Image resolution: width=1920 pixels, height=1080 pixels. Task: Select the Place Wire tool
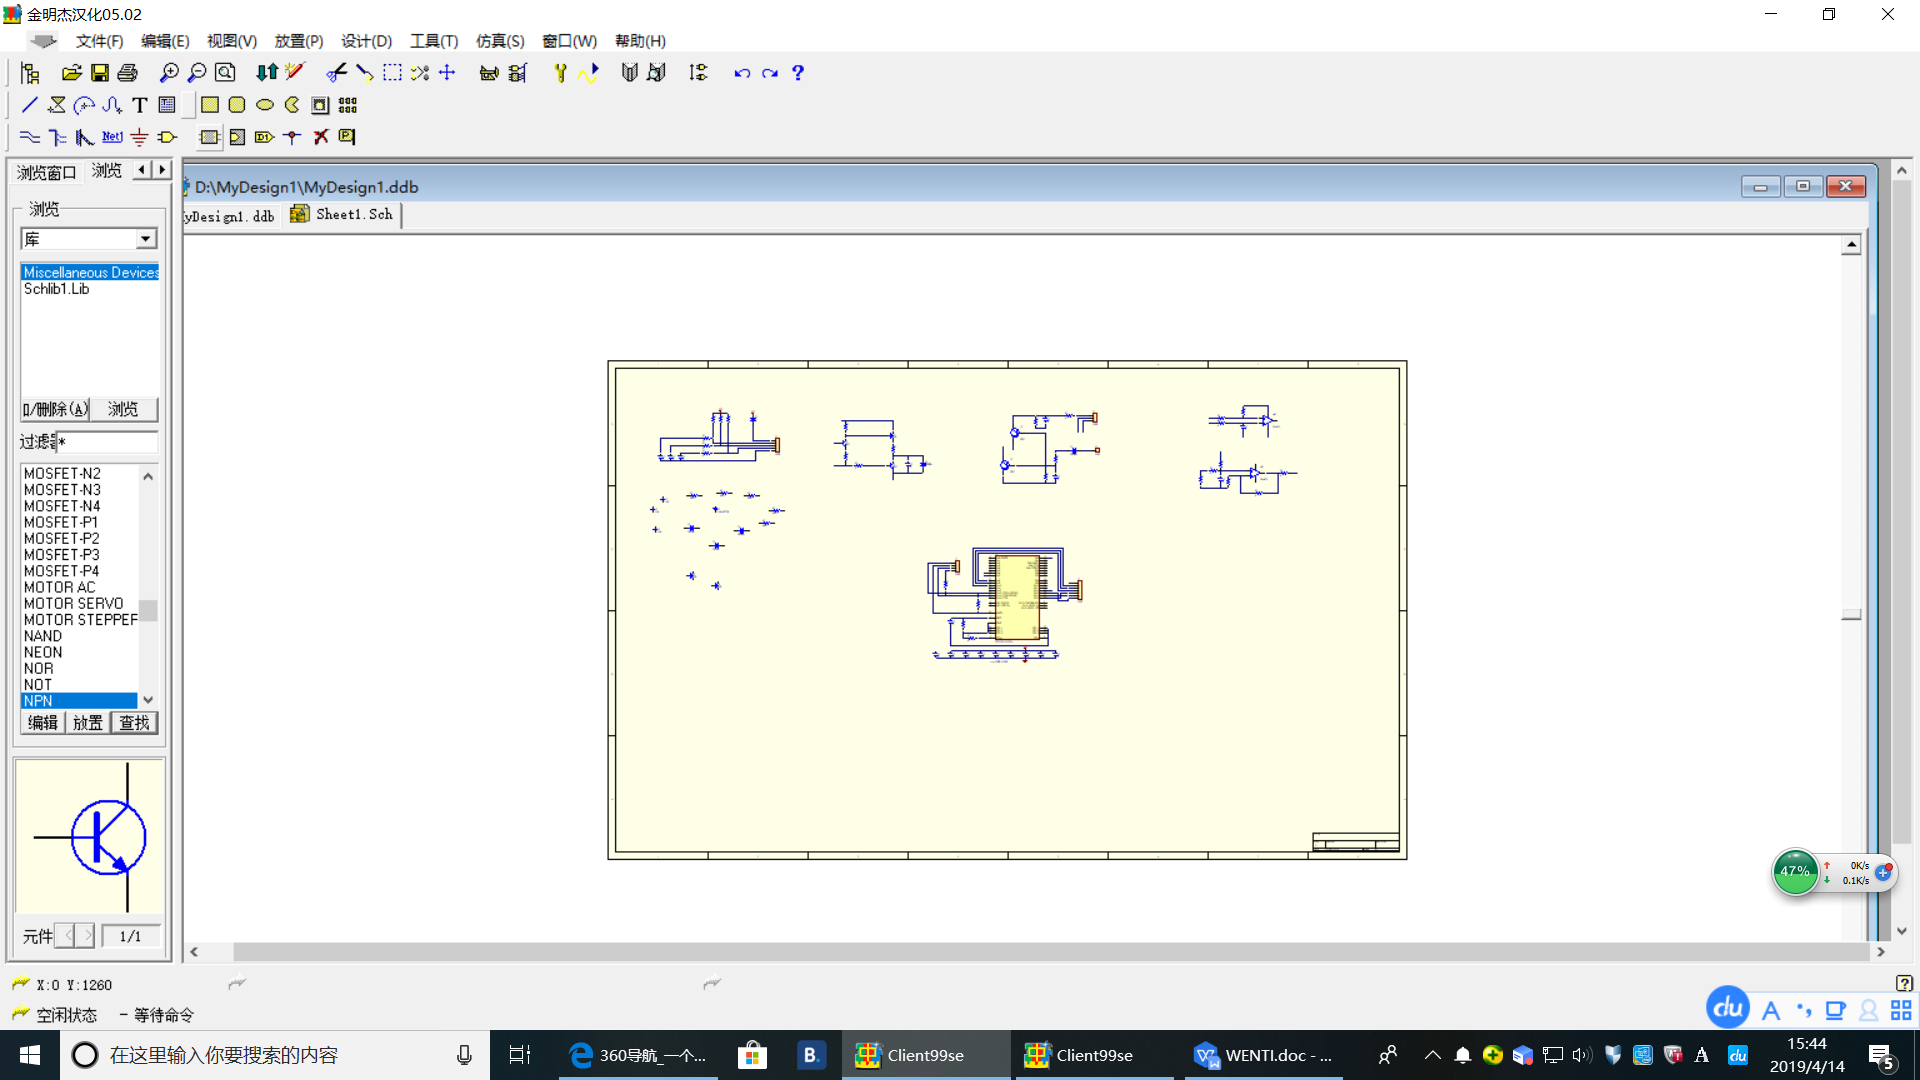pos(29,137)
